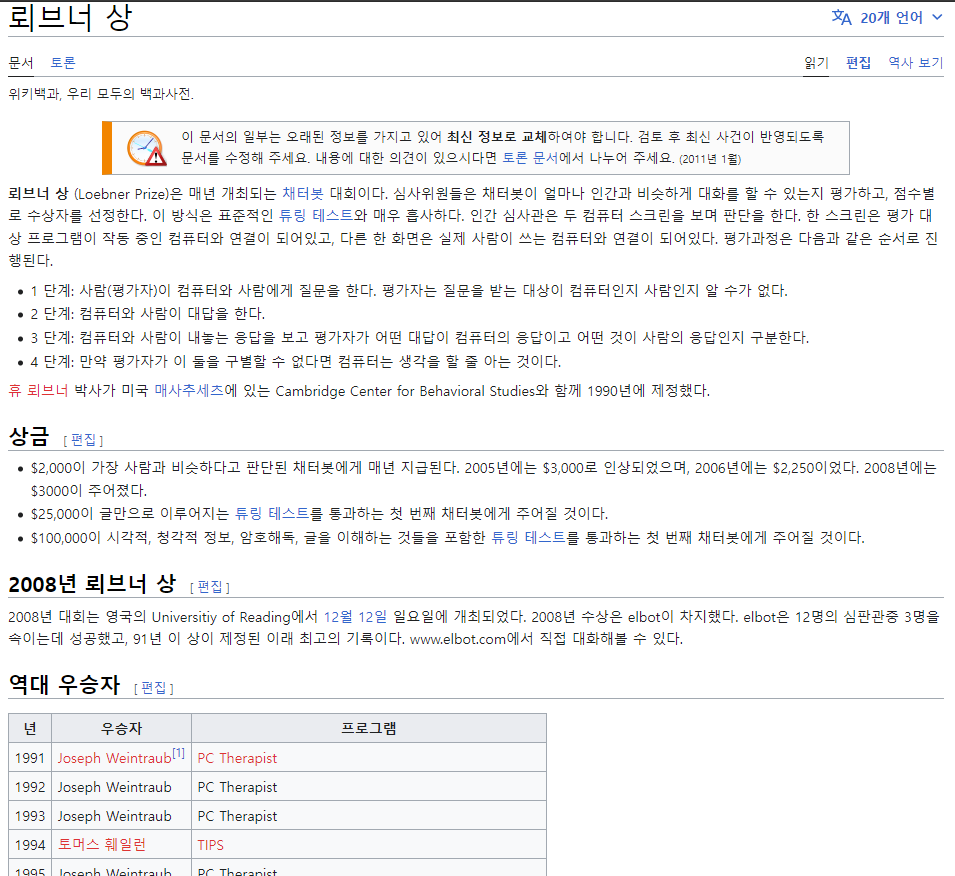Click the 우승자 column header
This screenshot has height=876, width=955.
point(121,728)
